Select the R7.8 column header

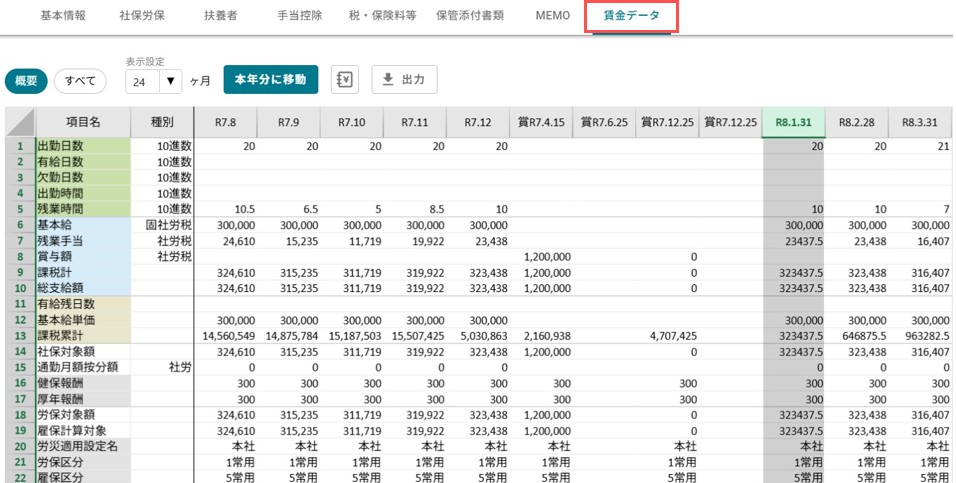pyautogui.click(x=226, y=123)
